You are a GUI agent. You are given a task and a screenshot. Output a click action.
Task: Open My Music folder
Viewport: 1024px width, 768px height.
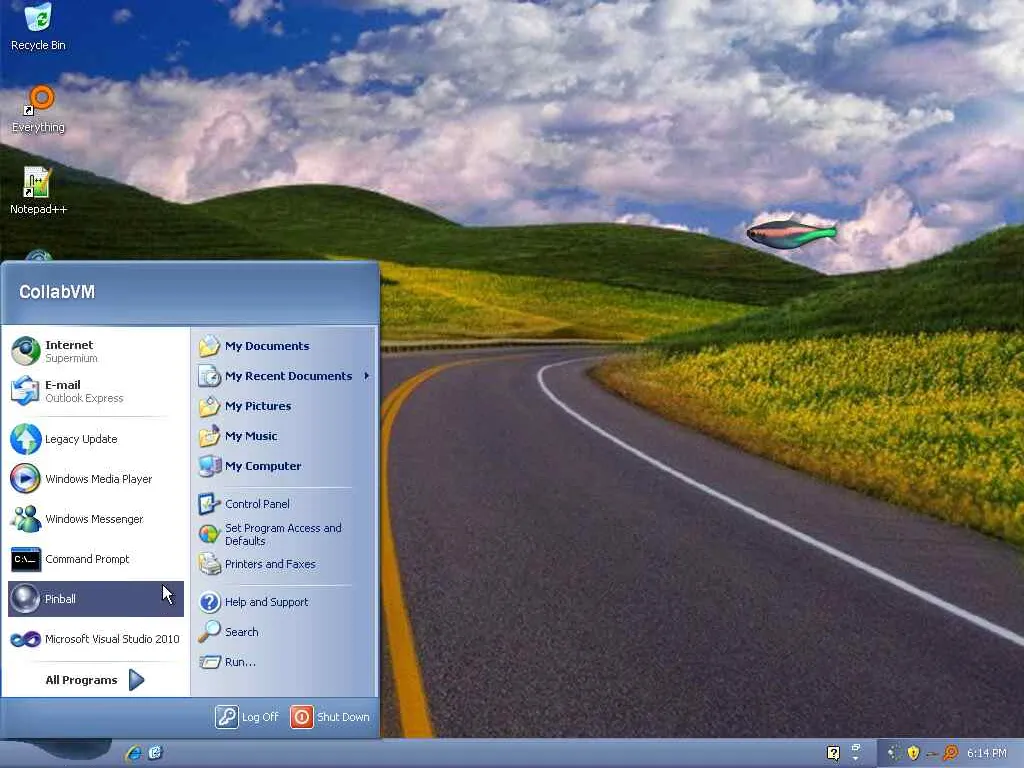coord(284,436)
